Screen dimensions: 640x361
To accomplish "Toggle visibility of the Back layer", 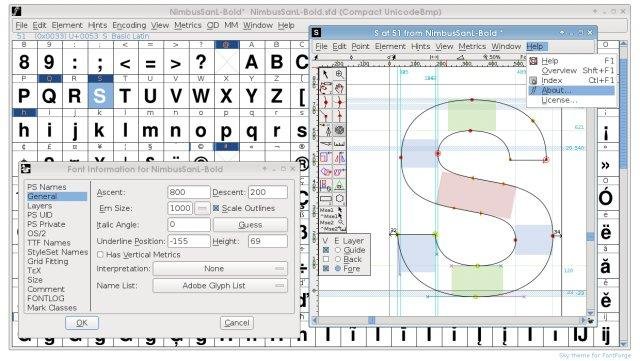I will tap(326, 259).
